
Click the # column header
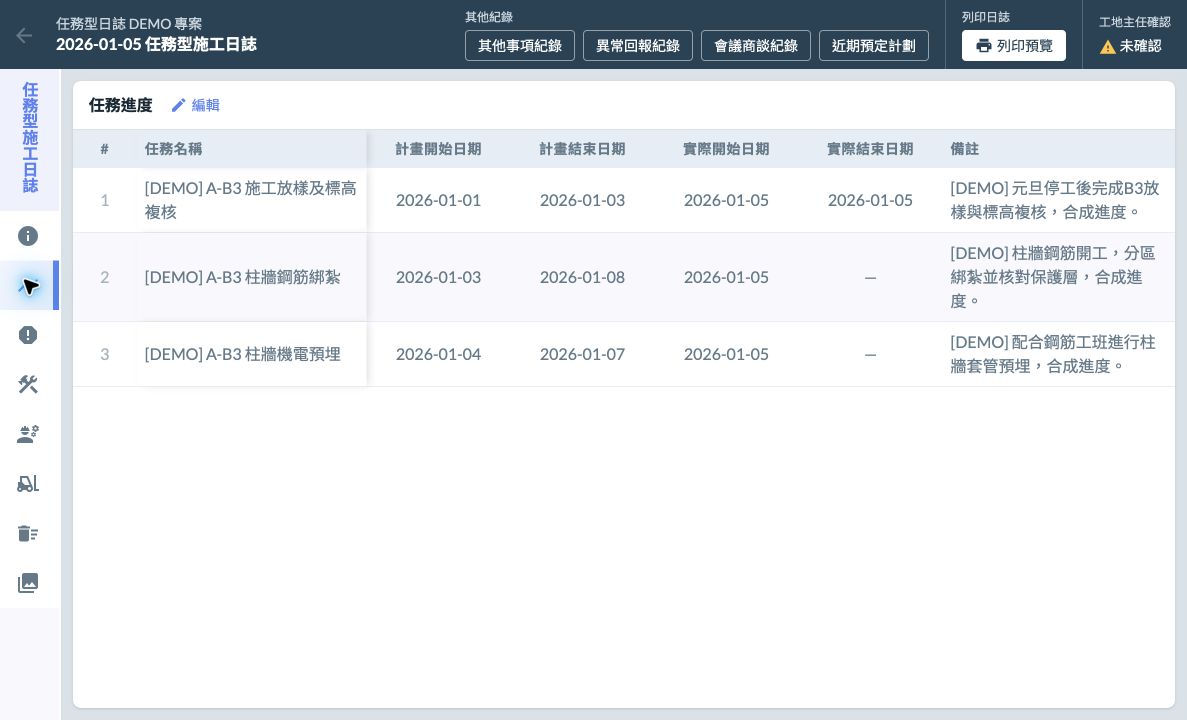(x=104, y=149)
